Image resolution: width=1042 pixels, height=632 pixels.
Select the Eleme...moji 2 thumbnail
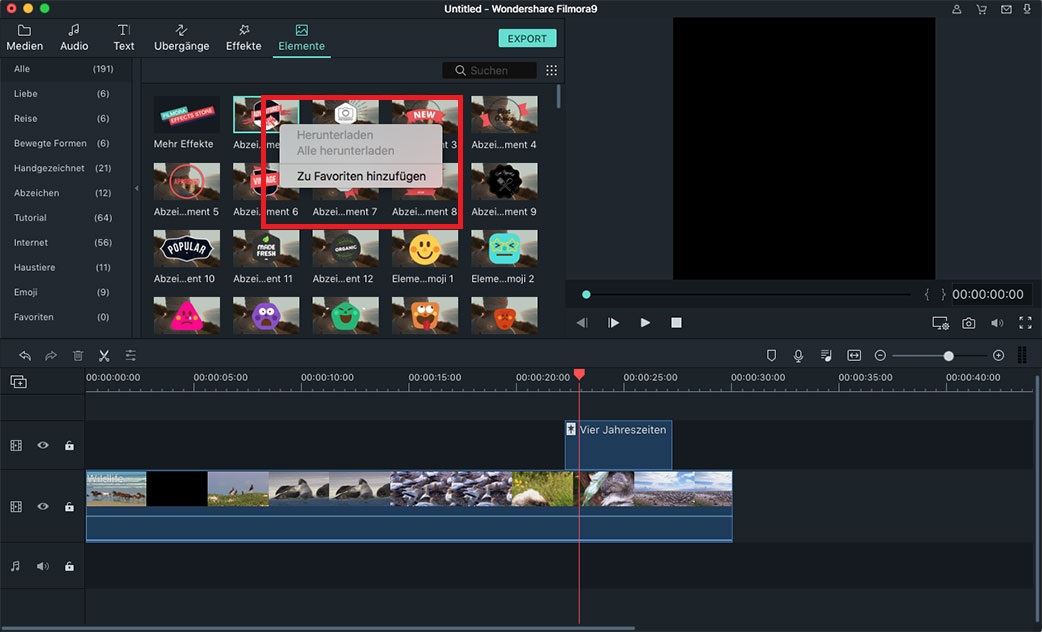pos(504,249)
